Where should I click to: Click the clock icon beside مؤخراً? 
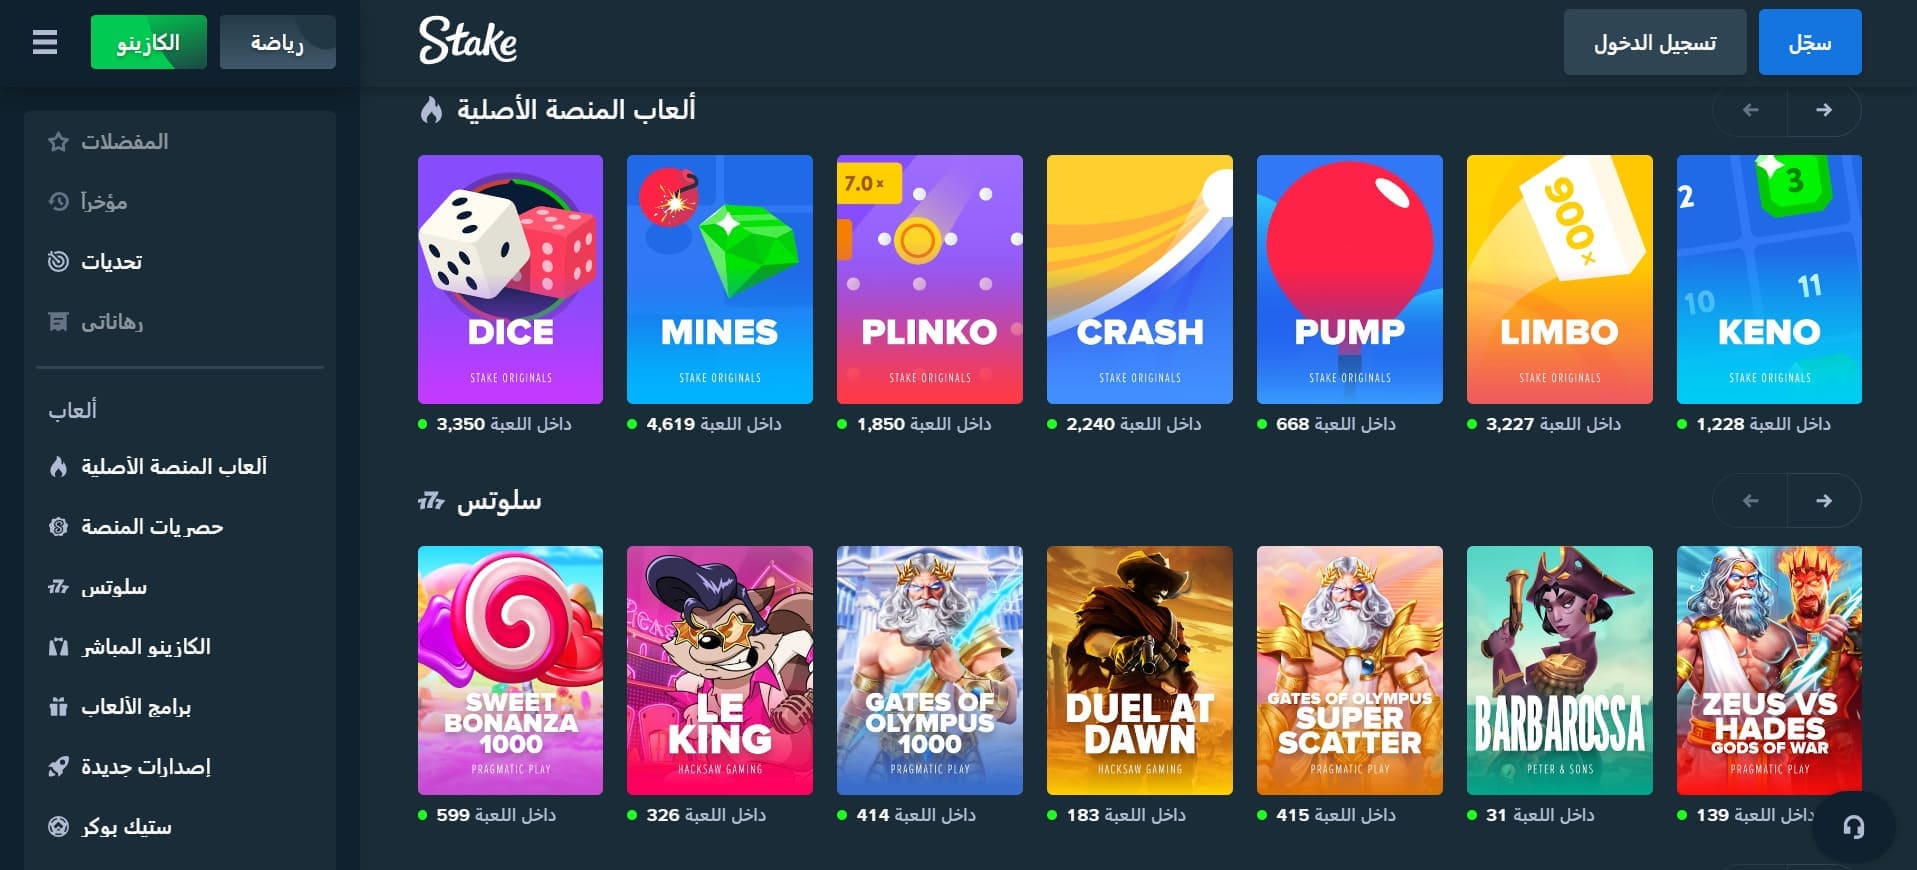coord(58,202)
